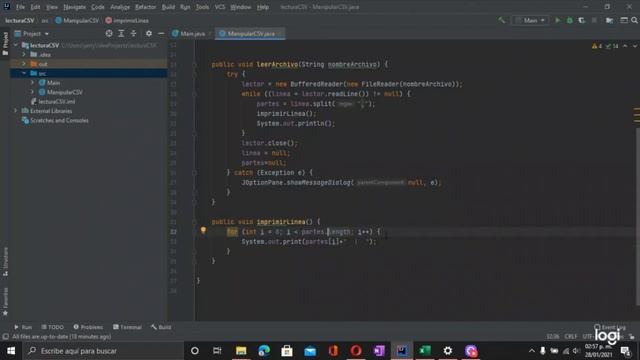The image size is (640, 360).
Task: Open Project Structure icon in top toolbar
Action: pos(609,20)
